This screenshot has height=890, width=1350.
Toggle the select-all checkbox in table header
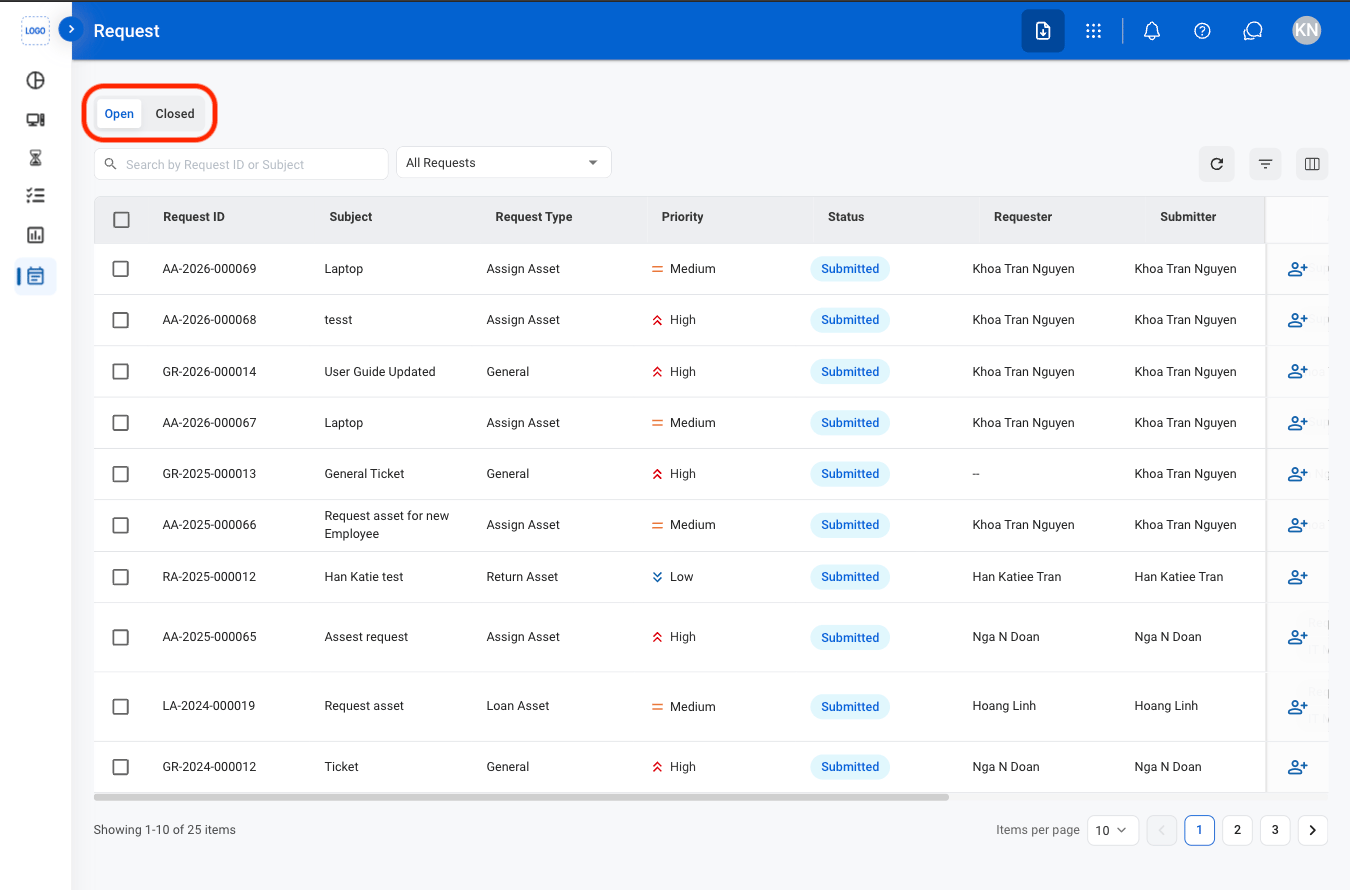[121, 219]
